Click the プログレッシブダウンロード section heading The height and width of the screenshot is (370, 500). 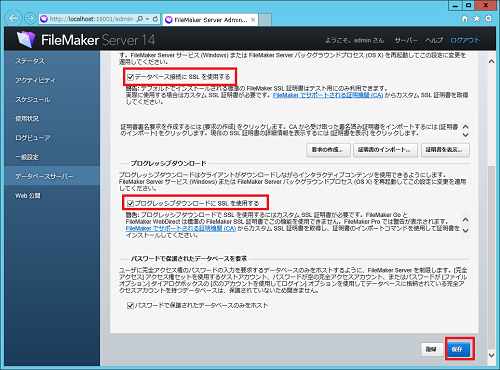(168, 163)
